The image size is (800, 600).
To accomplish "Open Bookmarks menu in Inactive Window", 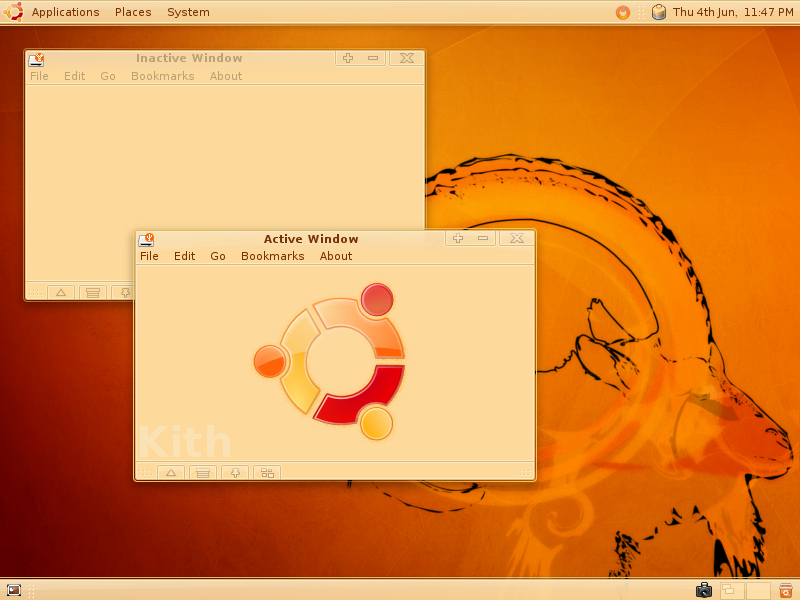I will coord(163,76).
